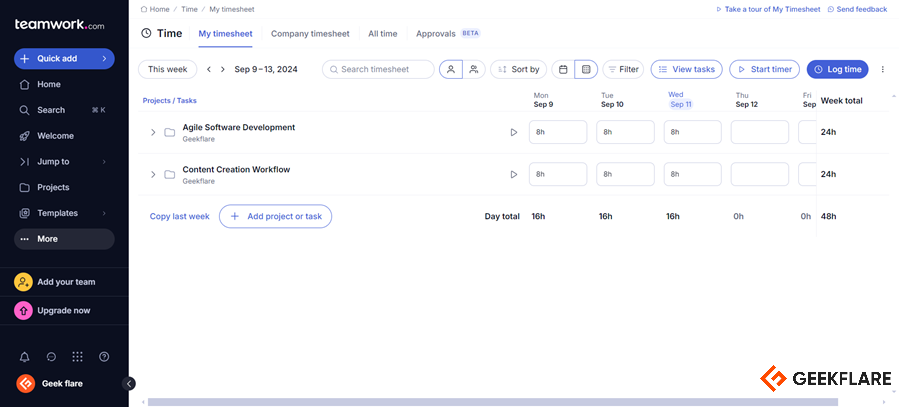Switch to Company timesheet tab

click(x=310, y=34)
